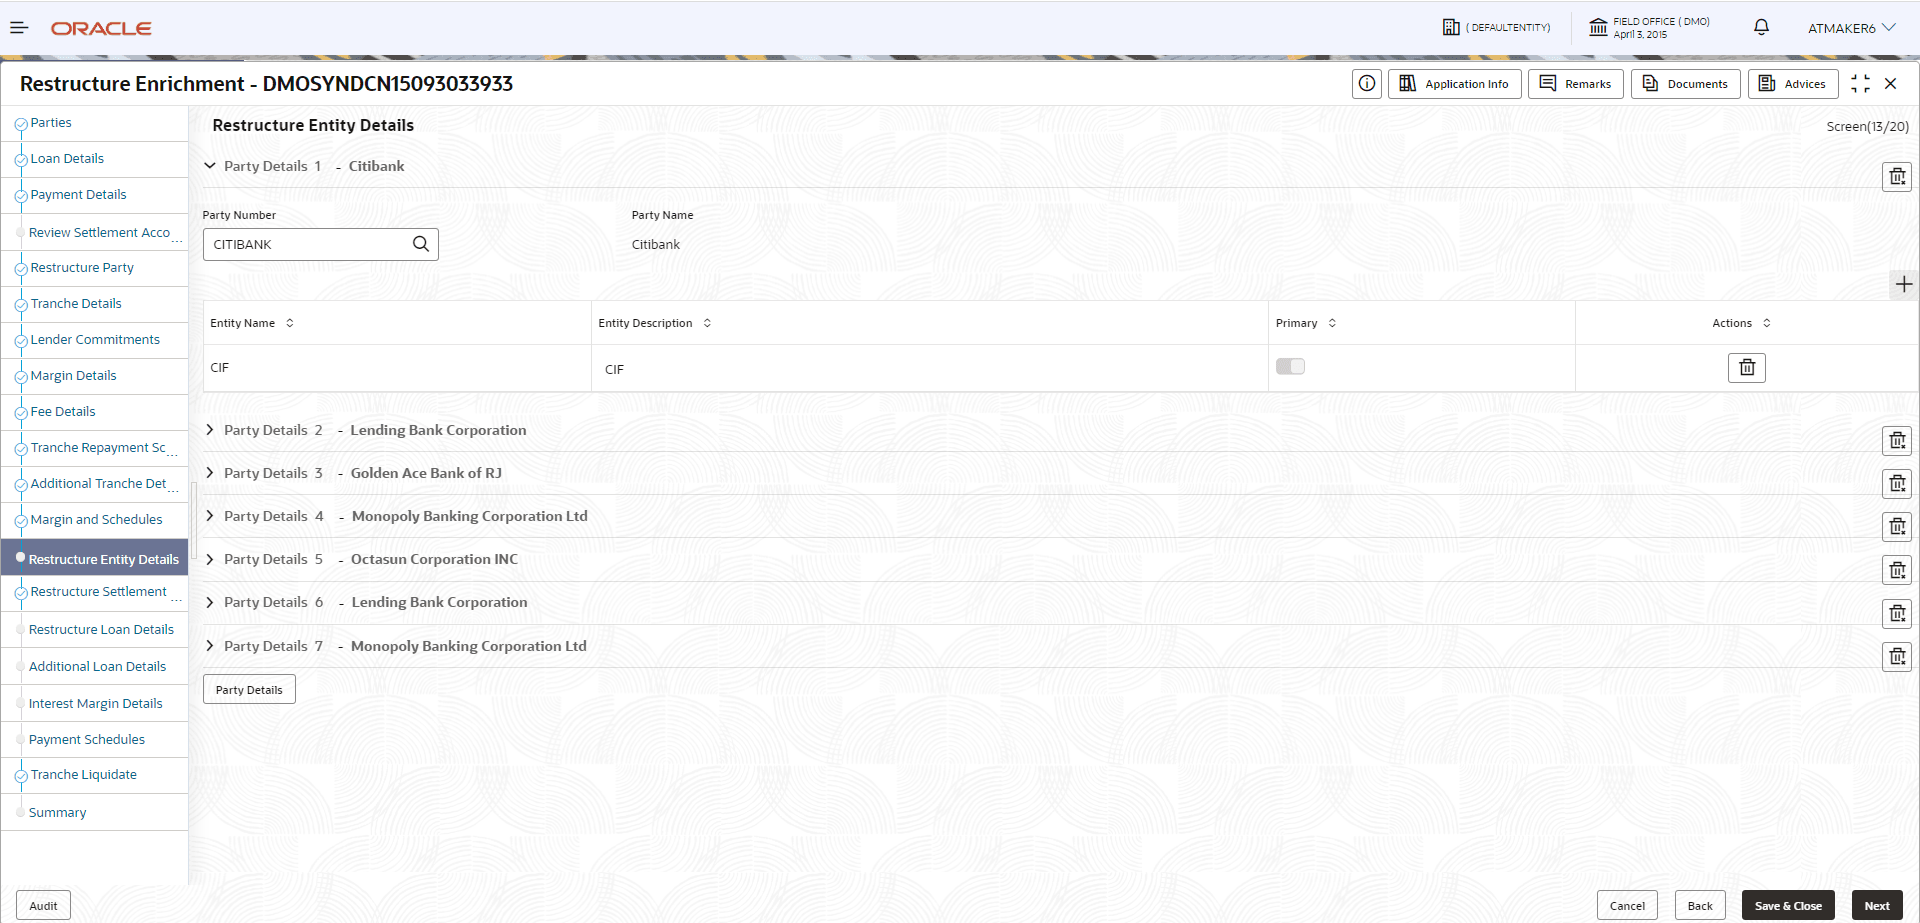This screenshot has width=1920, height=923.
Task: Open the ATMAKER6 user dropdown
Action: tap(1851, 28)
